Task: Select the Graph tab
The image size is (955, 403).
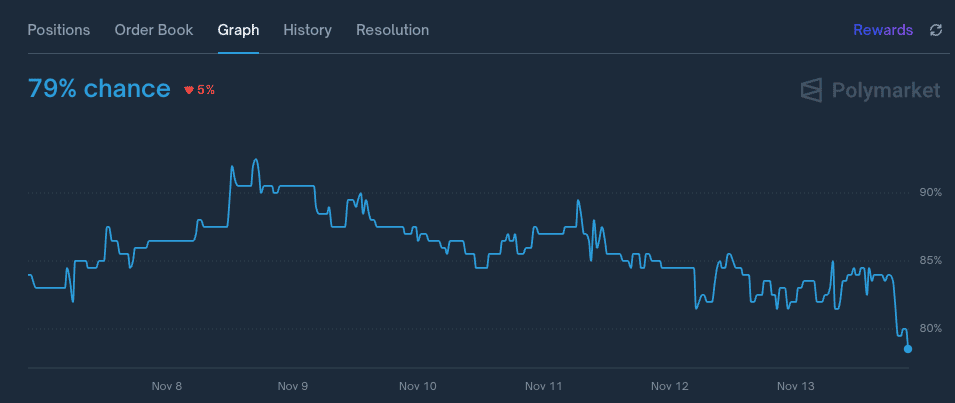Action: click(238, 30)
